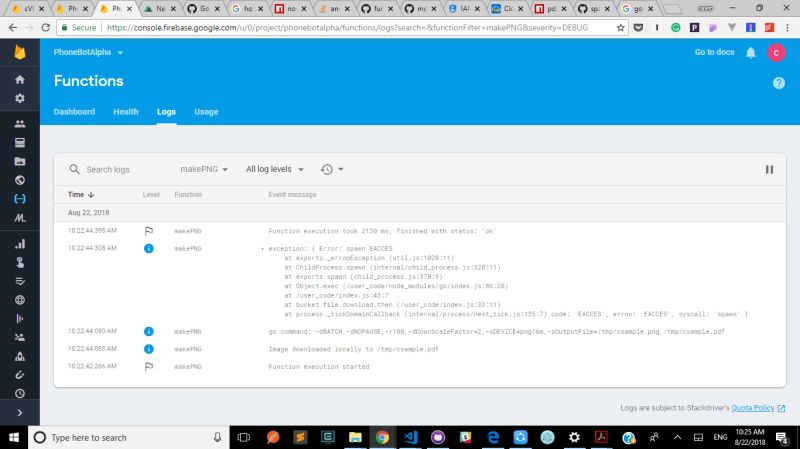Viewport: 800px width, 449px height.
Task: Open the checklist lines icon in sidebar
Action: (x=20, y=281)
